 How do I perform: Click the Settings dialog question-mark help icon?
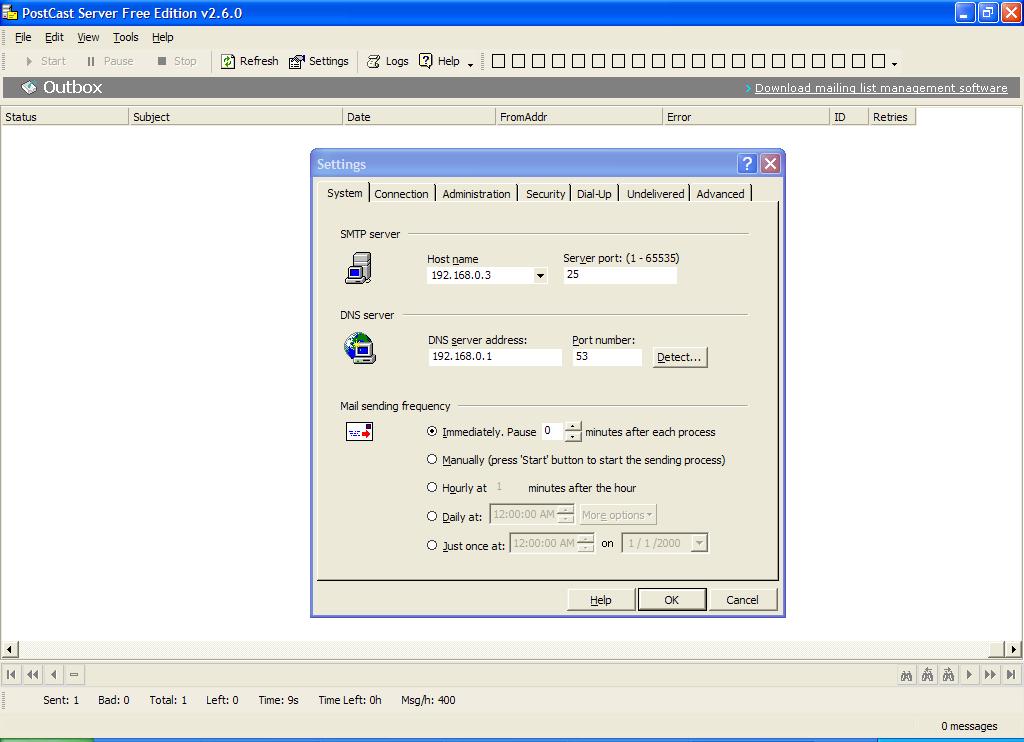[x=747, y=163]
